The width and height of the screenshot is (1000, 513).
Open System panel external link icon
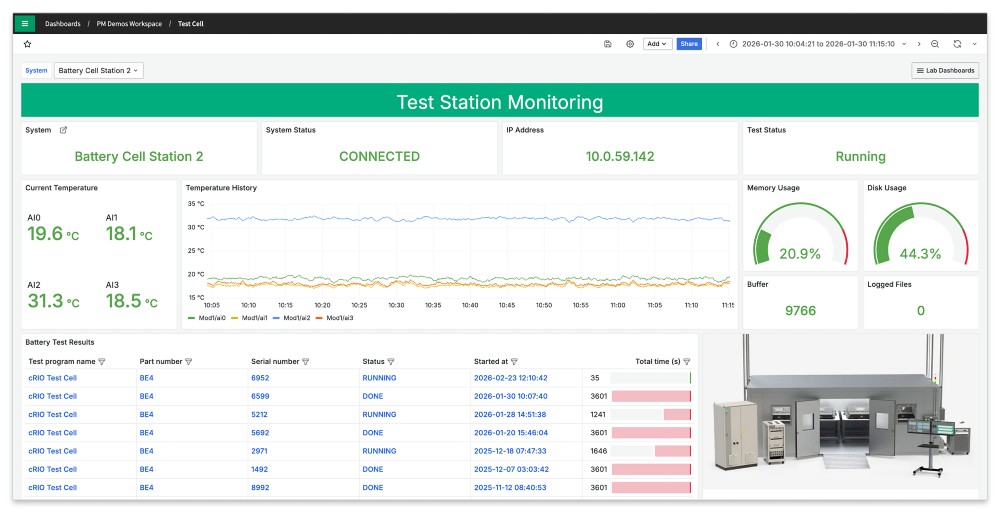tap(63, 130)
